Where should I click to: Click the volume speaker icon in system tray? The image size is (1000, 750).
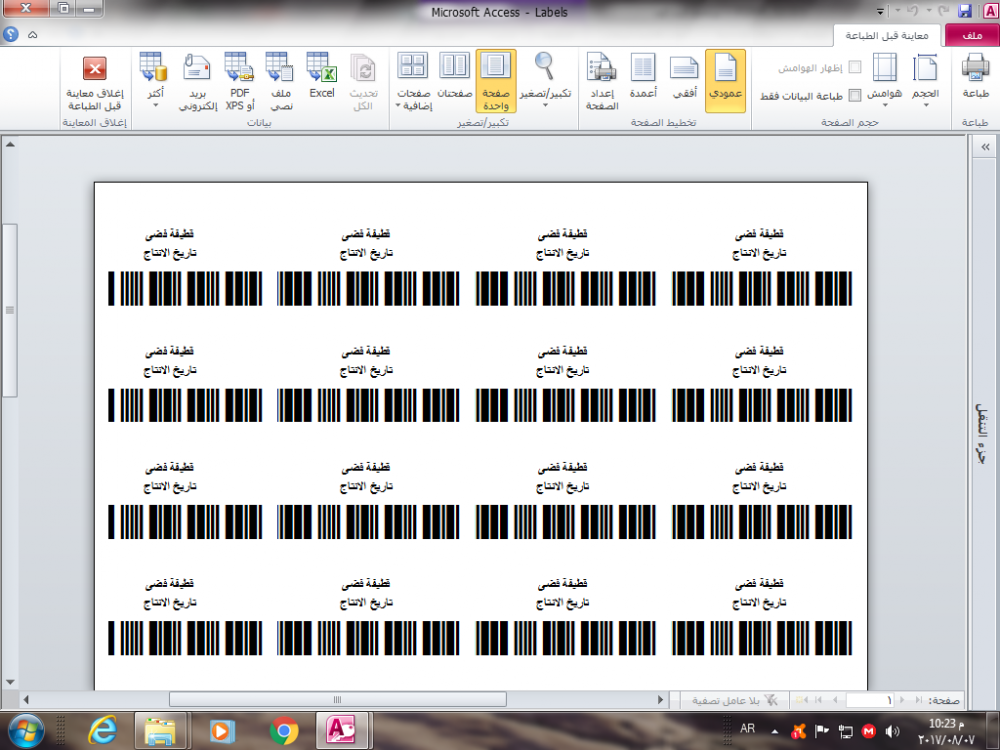(x=892, y=731)
